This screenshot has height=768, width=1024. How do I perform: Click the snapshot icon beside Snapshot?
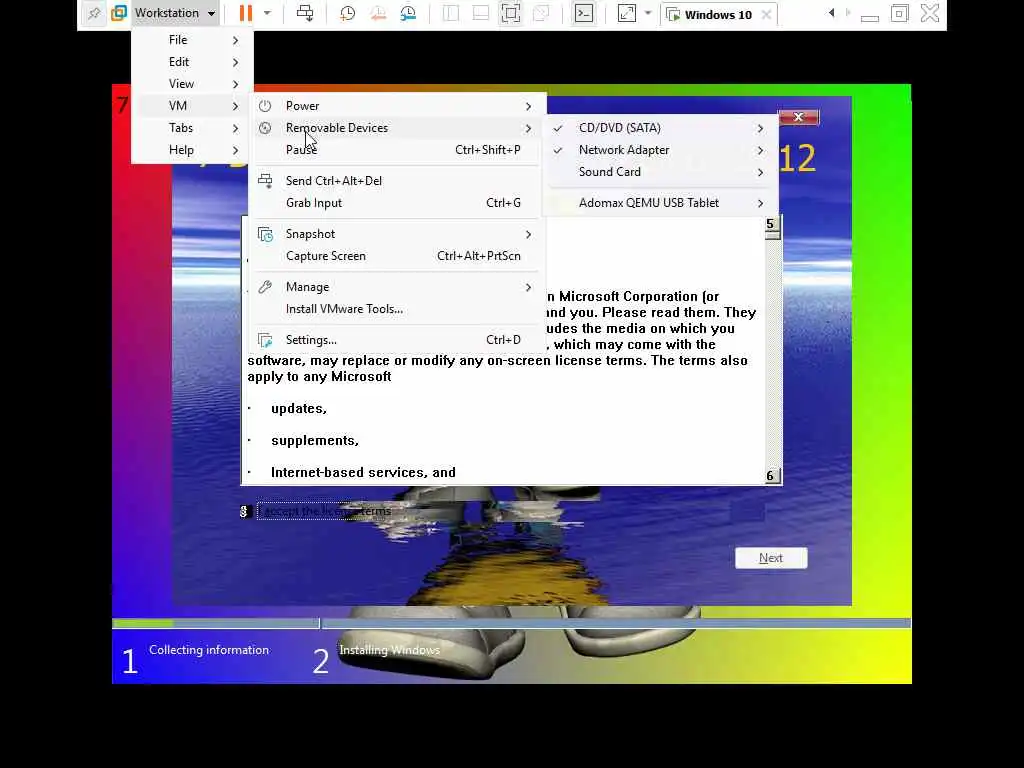pos(265,234)
